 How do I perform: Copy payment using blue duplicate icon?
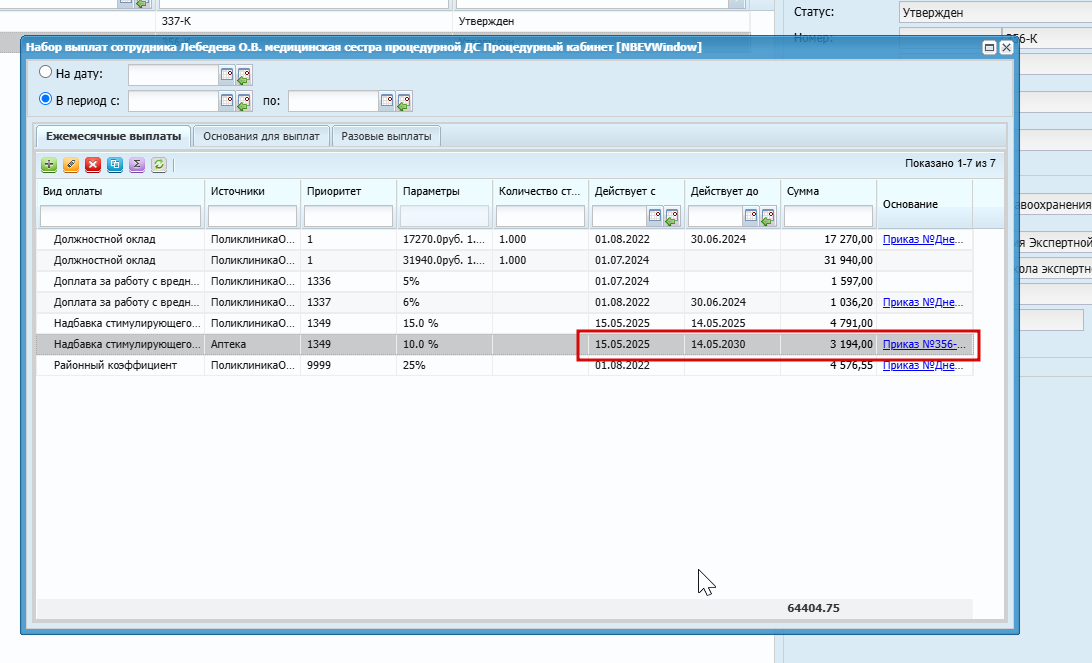(x=115, y=164)
